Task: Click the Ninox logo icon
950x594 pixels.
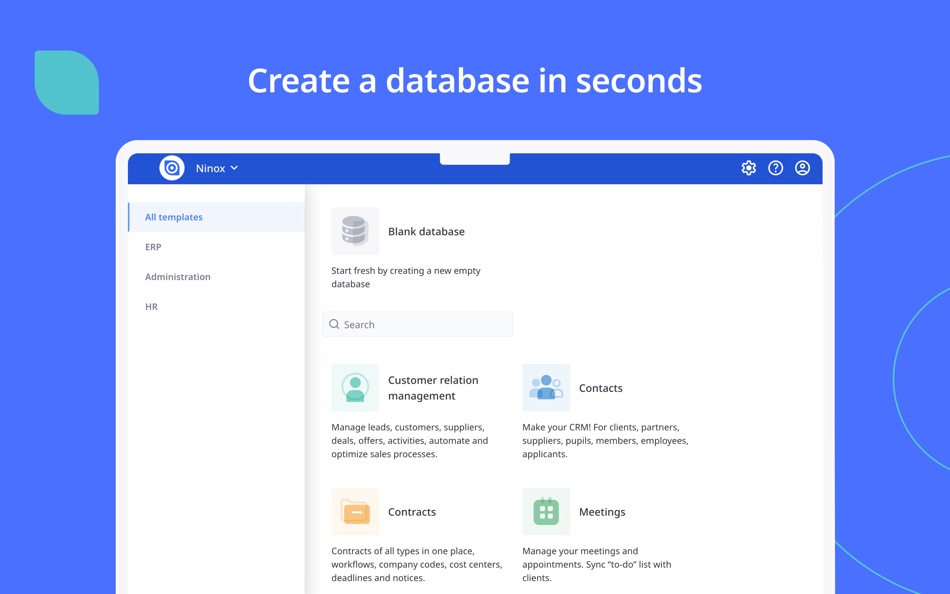Action: pos(171,168)
